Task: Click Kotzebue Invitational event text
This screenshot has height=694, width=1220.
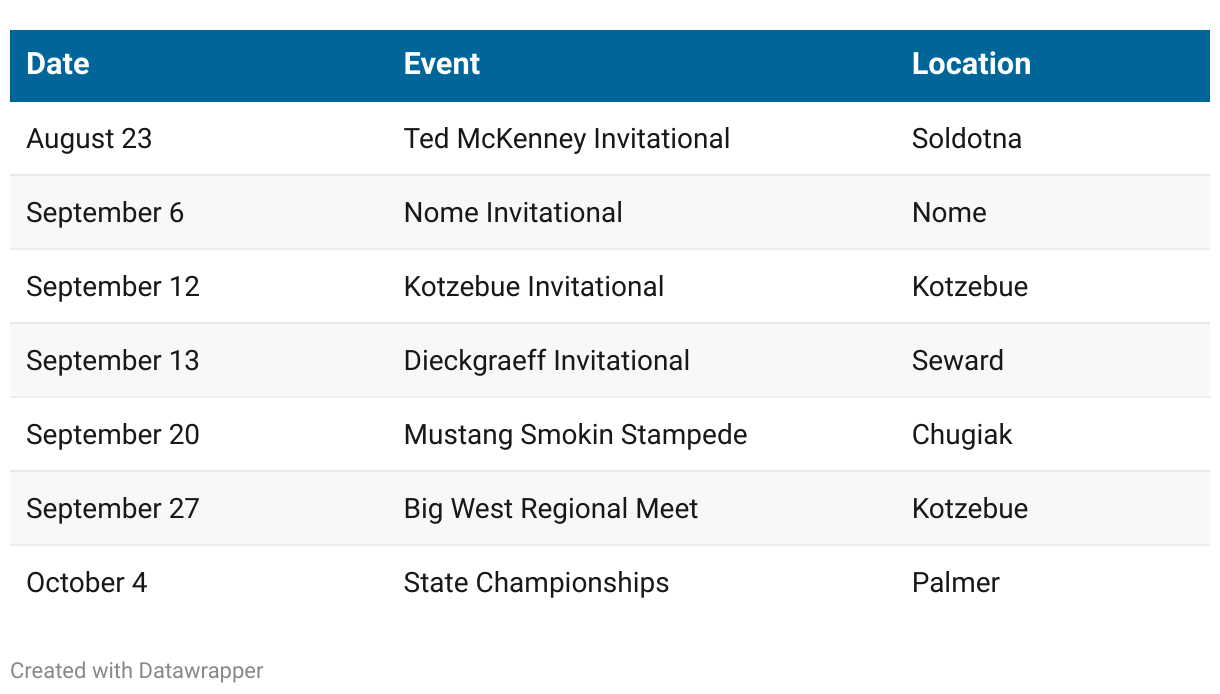Action: pyautogui.click(x=533, y=286)
